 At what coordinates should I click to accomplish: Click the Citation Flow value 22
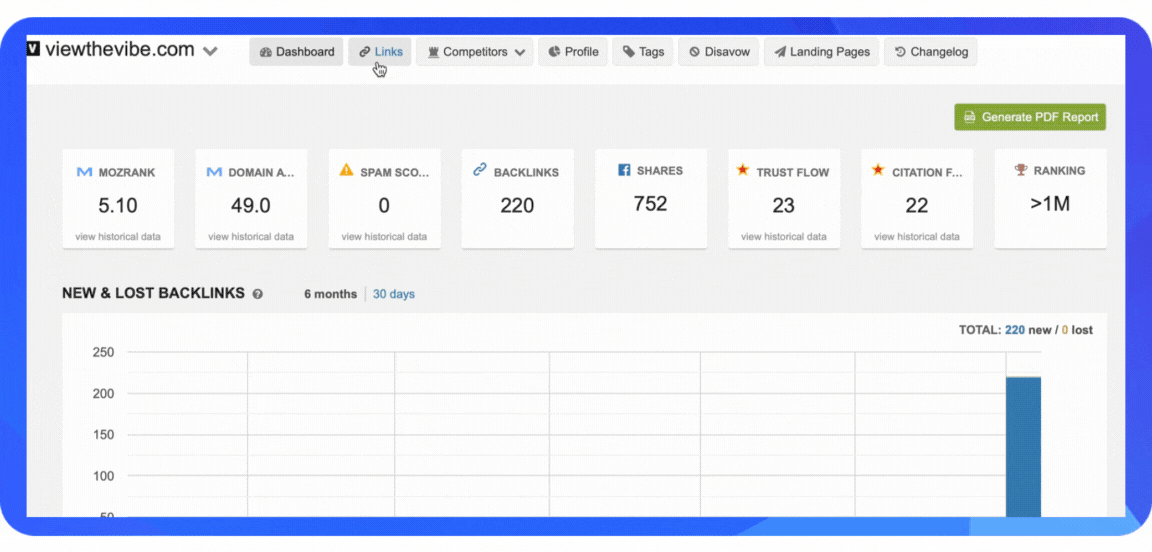coord(917,206)
